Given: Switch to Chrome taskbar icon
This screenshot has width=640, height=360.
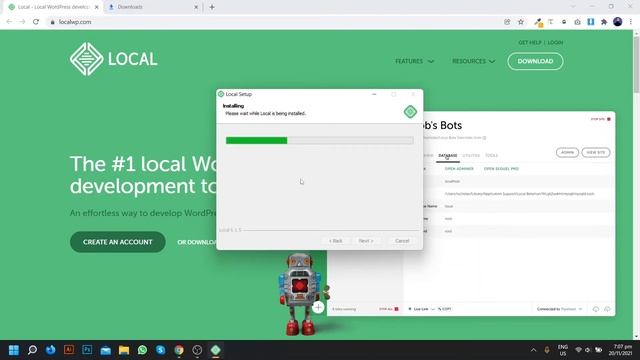Looking at the screenshot, I should (x=179, y=350).
